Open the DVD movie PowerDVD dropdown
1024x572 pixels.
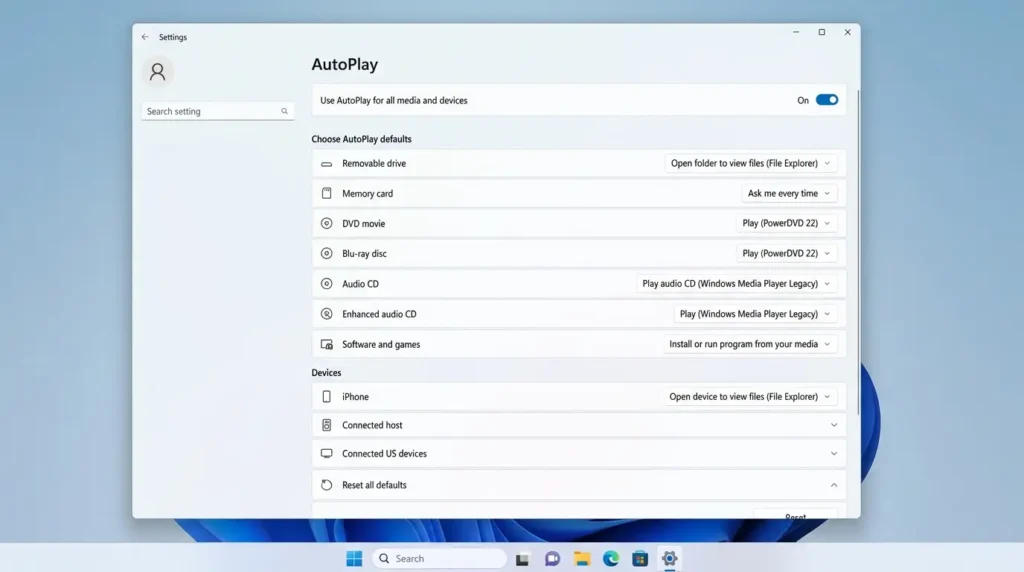click(786, 223)
